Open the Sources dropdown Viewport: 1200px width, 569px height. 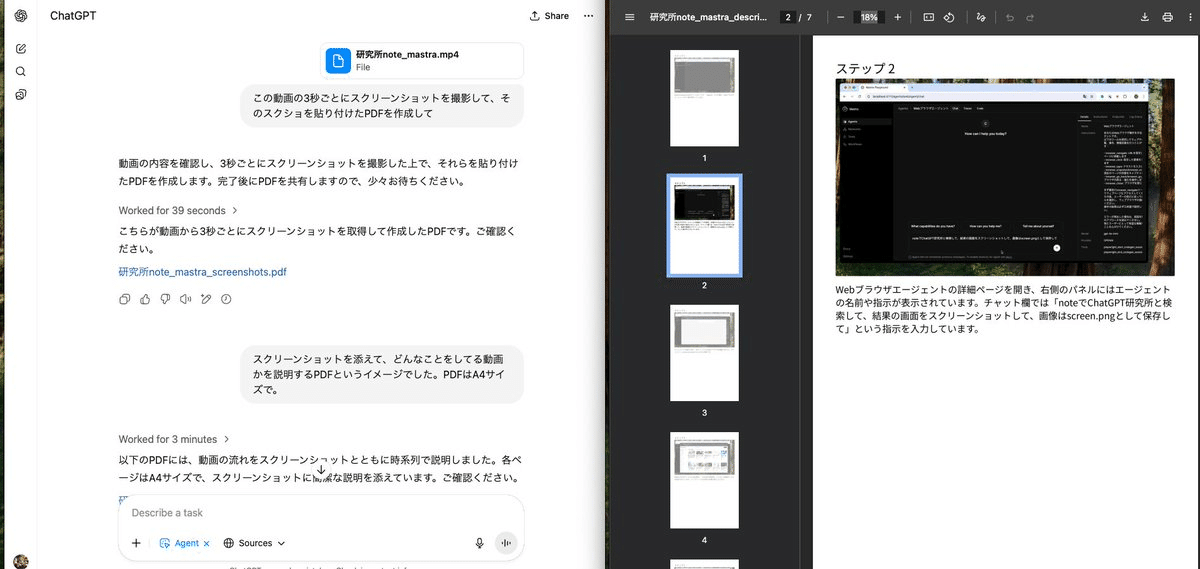(255, 543)
